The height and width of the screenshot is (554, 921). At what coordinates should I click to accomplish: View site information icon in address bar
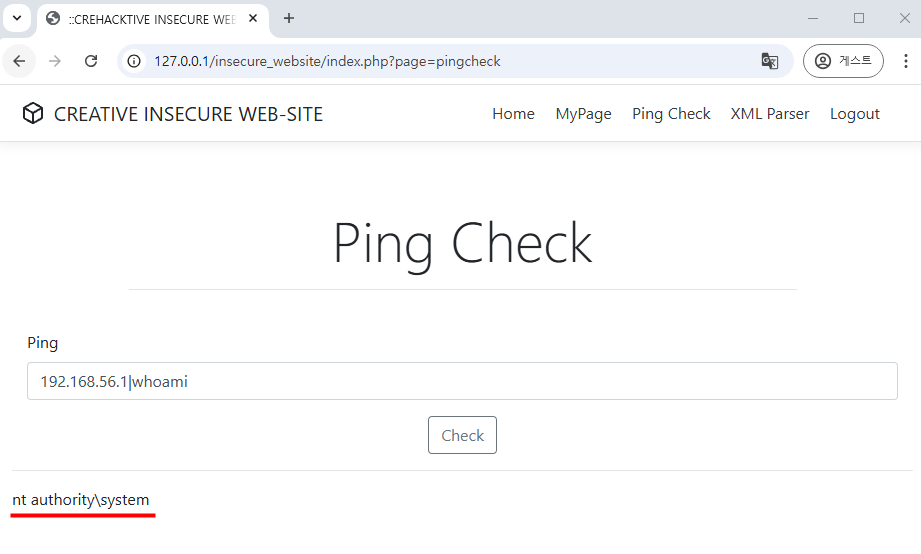click(x=134, y=61)
